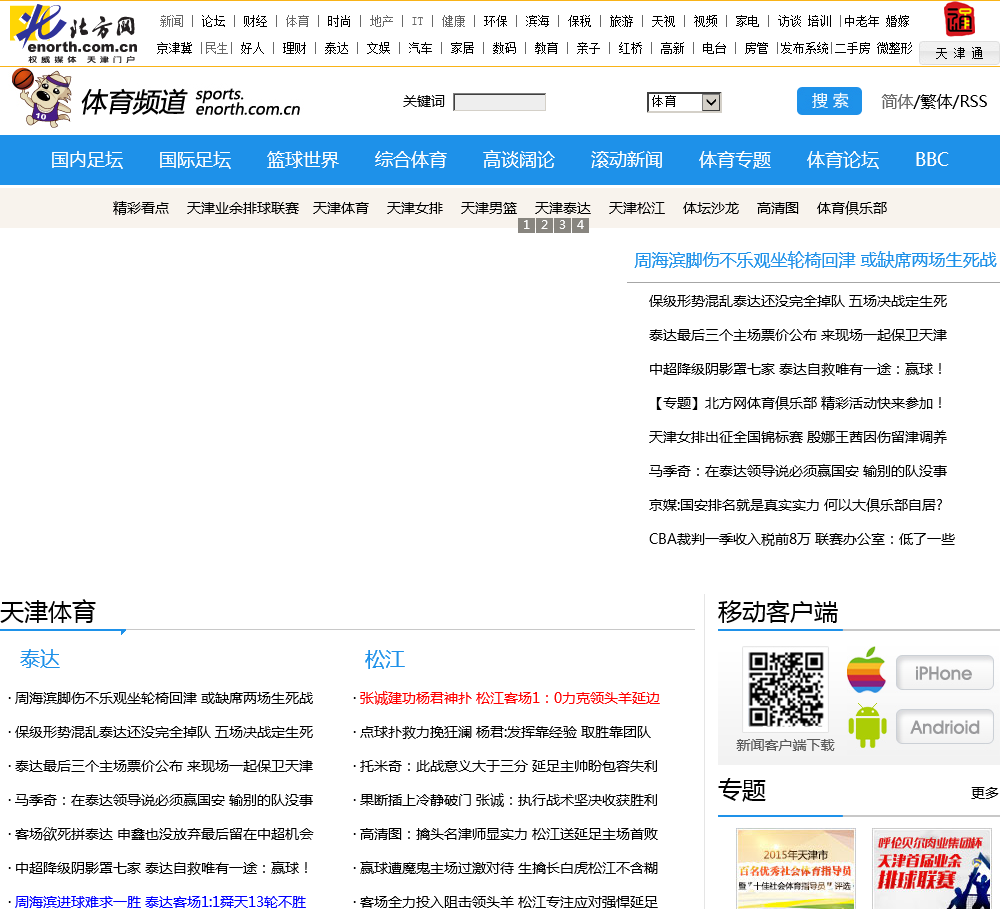Select slide 3 in slideshow pager
This screenshot has width=1000, height=909.
(x=562, y=225)
